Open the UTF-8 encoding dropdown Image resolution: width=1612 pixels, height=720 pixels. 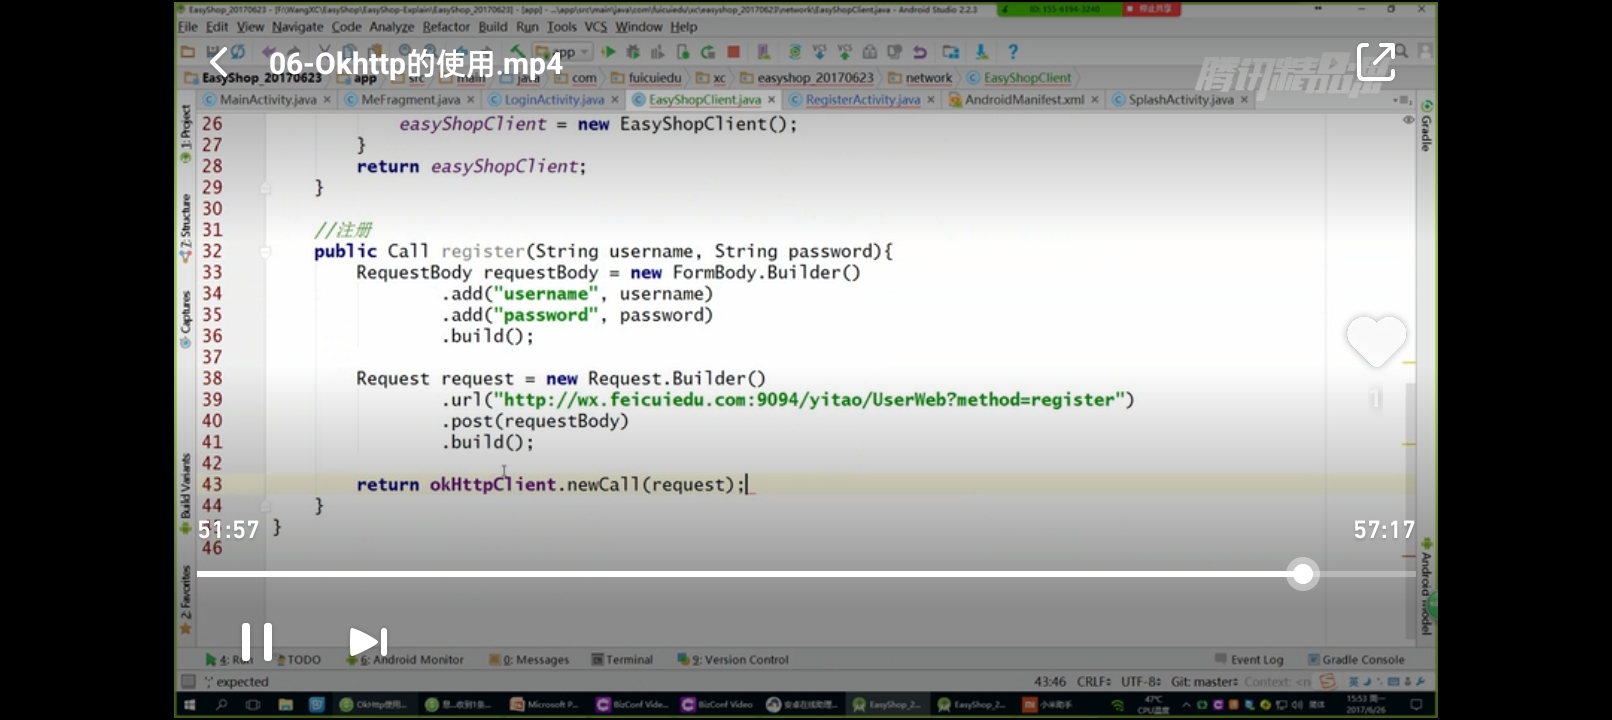click(1140, 682)
